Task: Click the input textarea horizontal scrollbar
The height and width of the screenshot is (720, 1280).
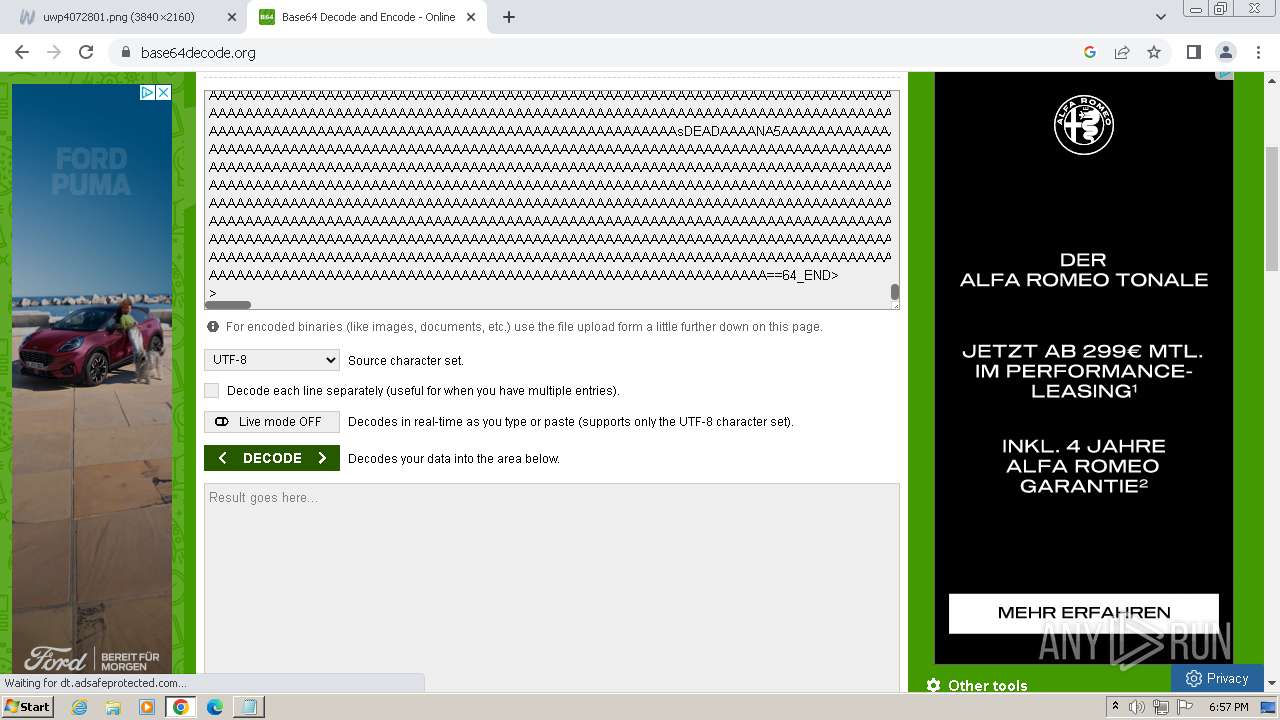Action: (228, 305)
